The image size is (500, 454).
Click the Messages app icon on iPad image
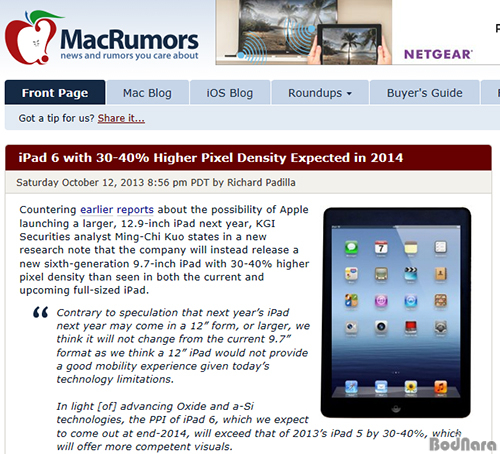(x=351, y=248)
